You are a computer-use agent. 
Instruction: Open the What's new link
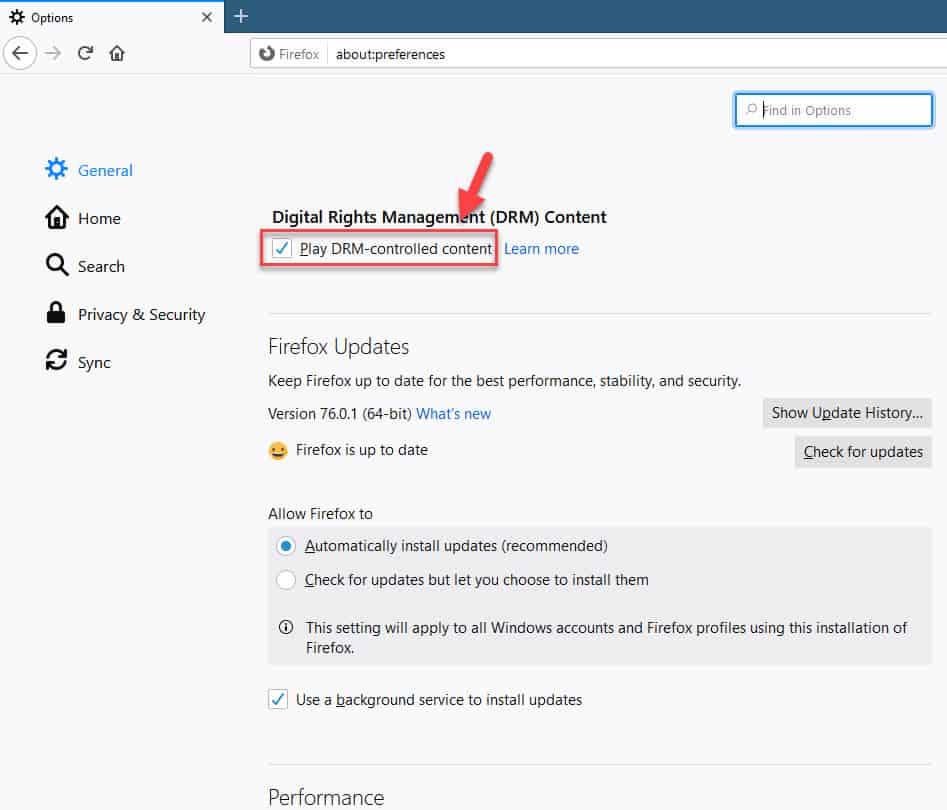454,414
